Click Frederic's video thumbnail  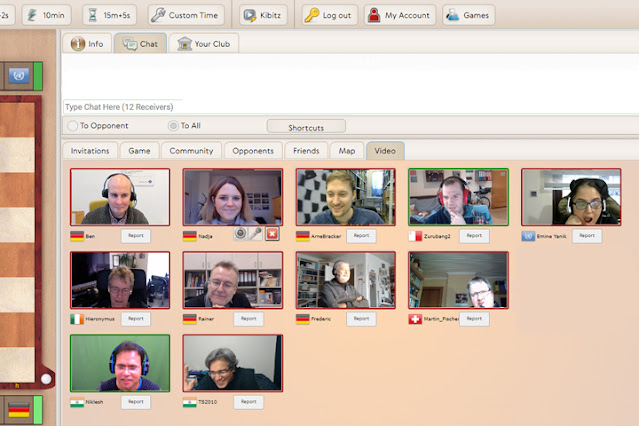pyautogui.click(x=346, y=280)
